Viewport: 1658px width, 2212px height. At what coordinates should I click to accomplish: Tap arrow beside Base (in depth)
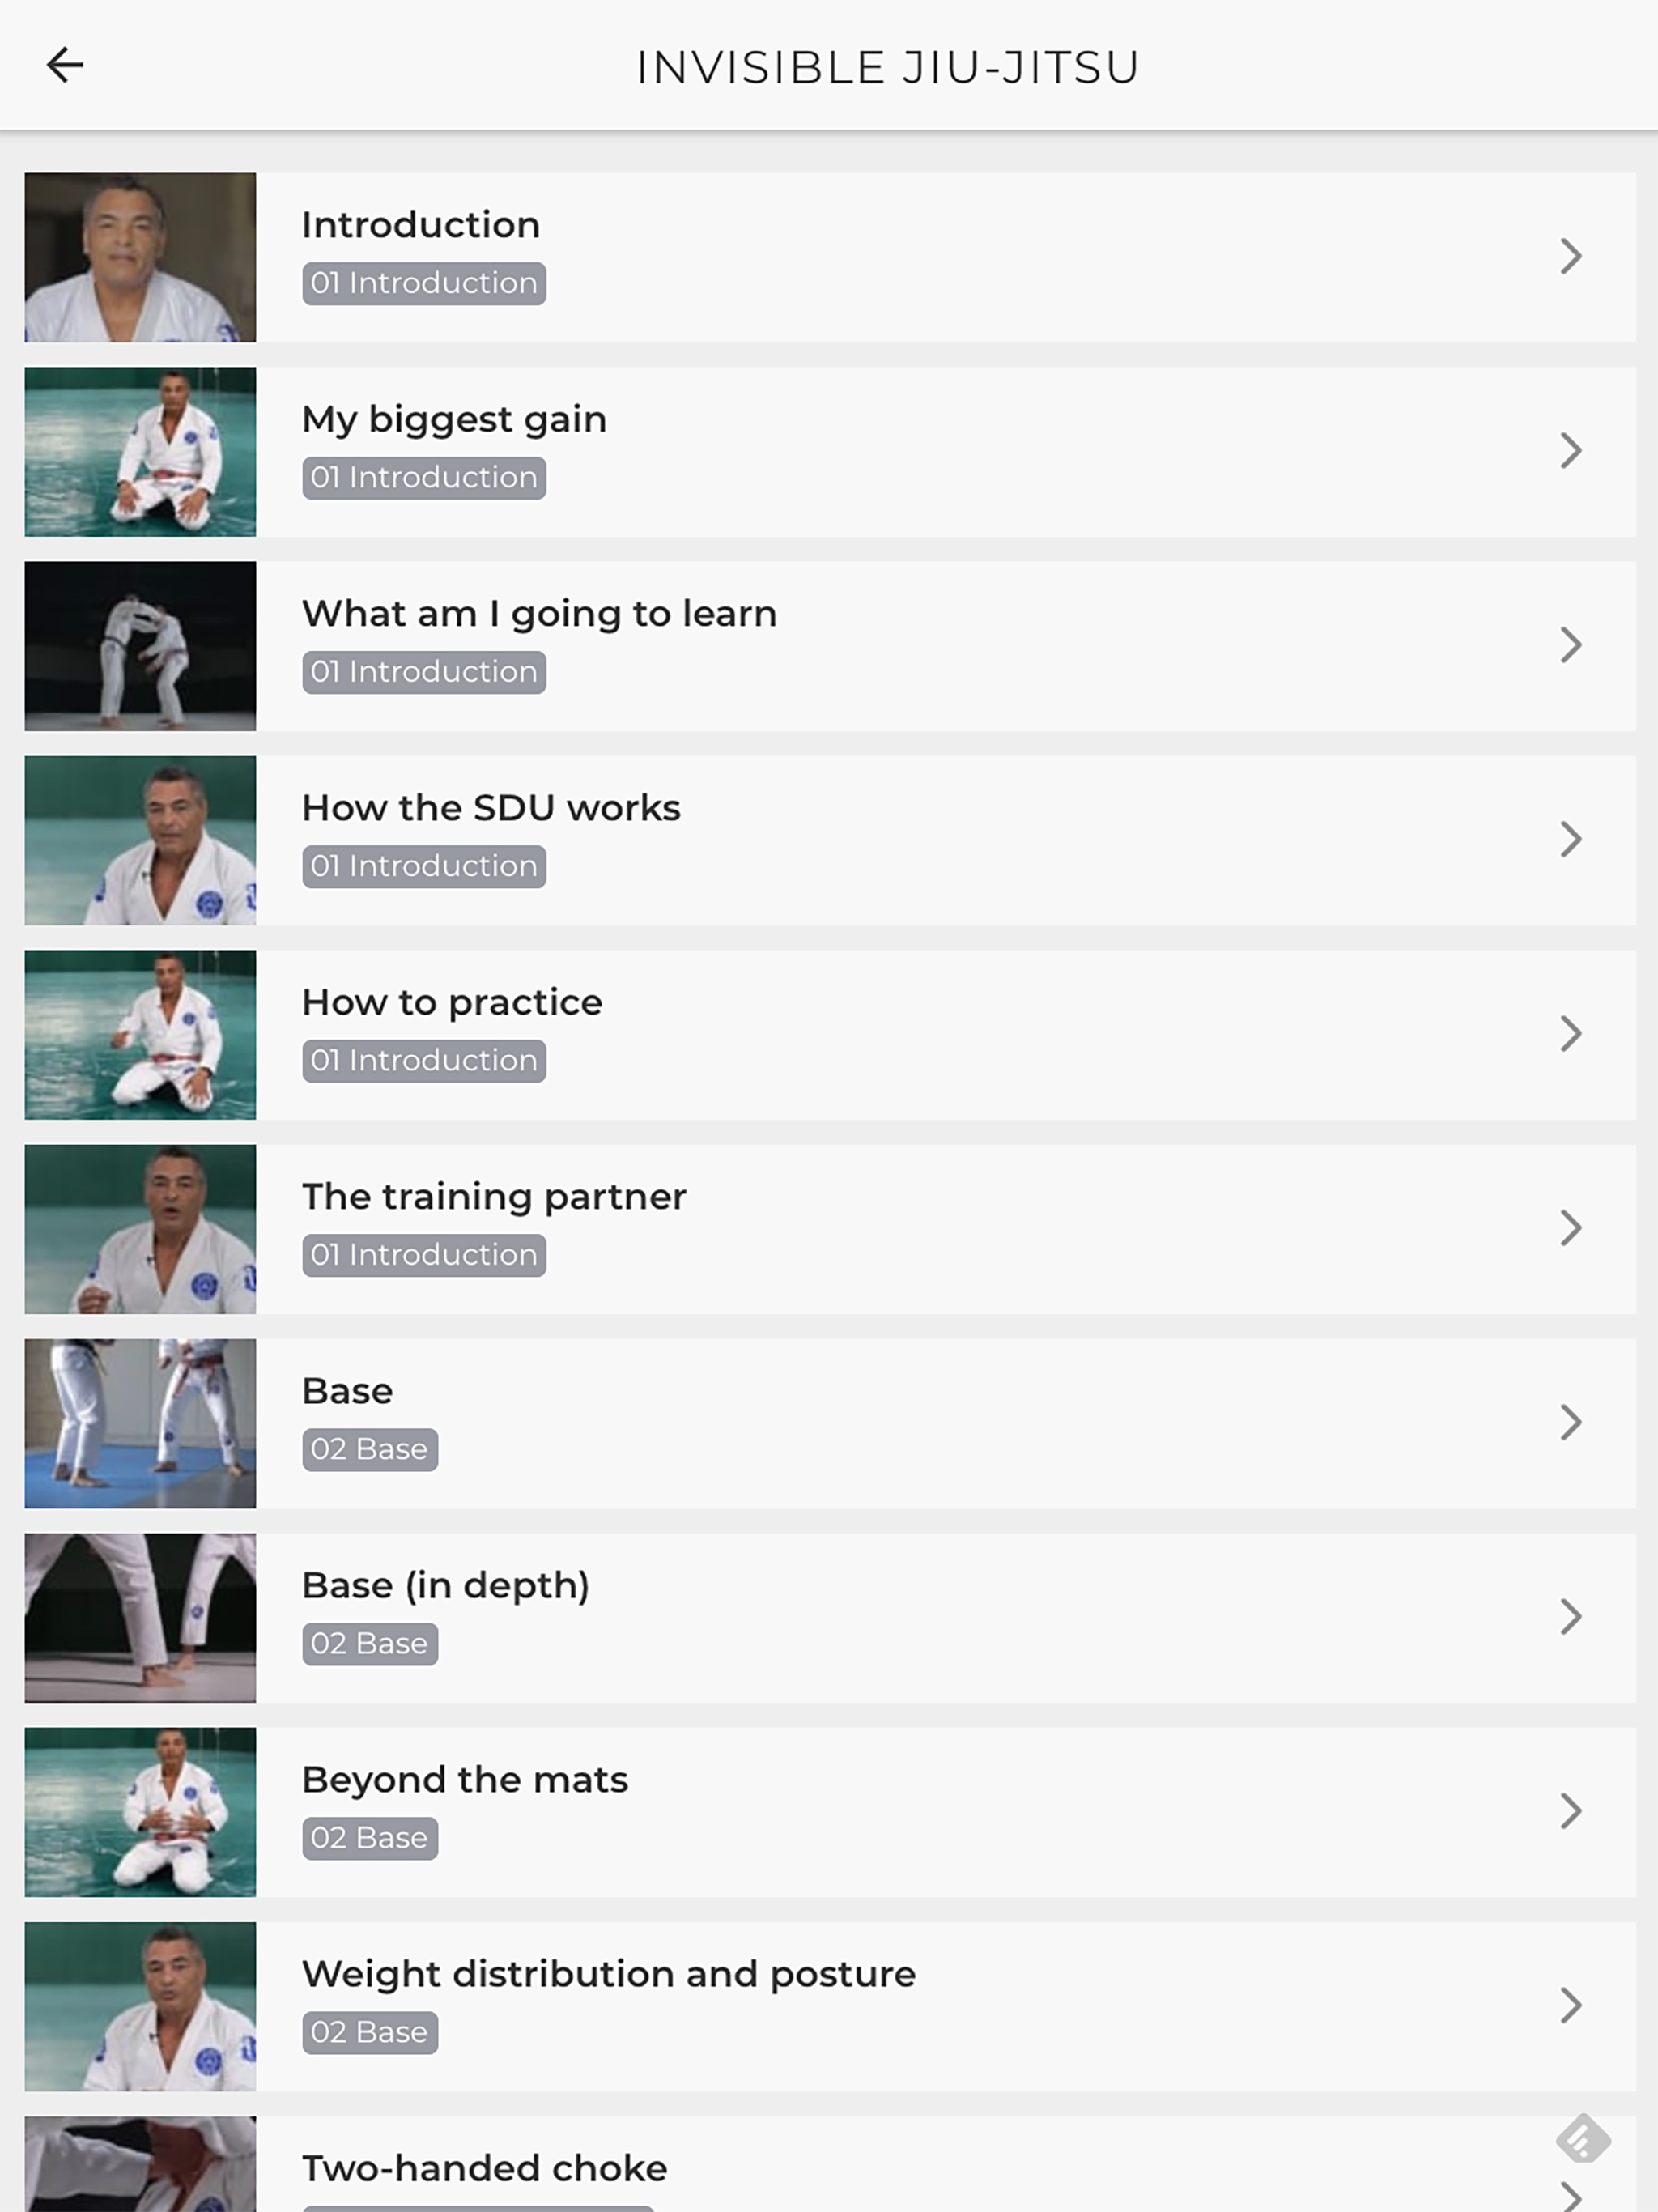(1571, 1617)
